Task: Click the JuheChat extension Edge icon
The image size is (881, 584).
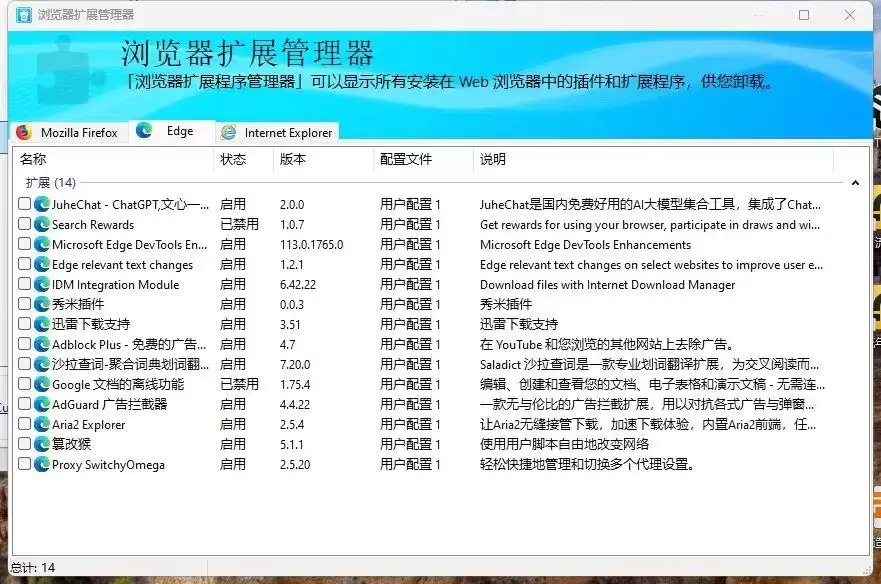Action: 42,204
